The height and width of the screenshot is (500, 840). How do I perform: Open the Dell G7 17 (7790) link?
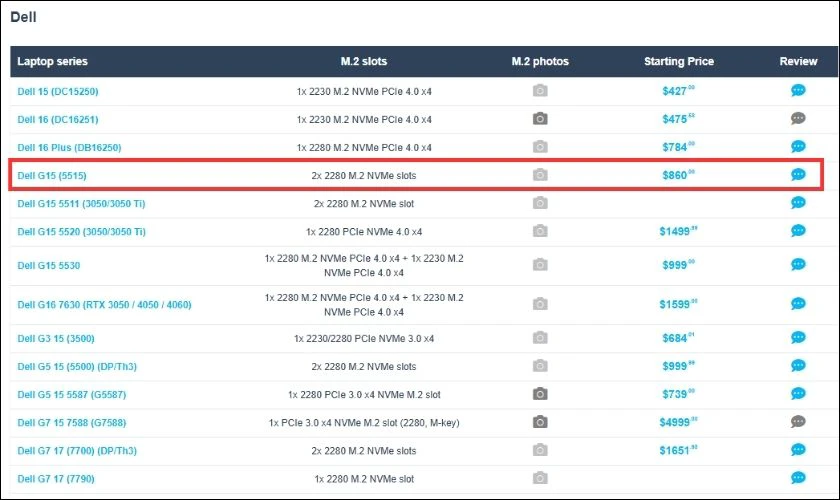point(56,479)
